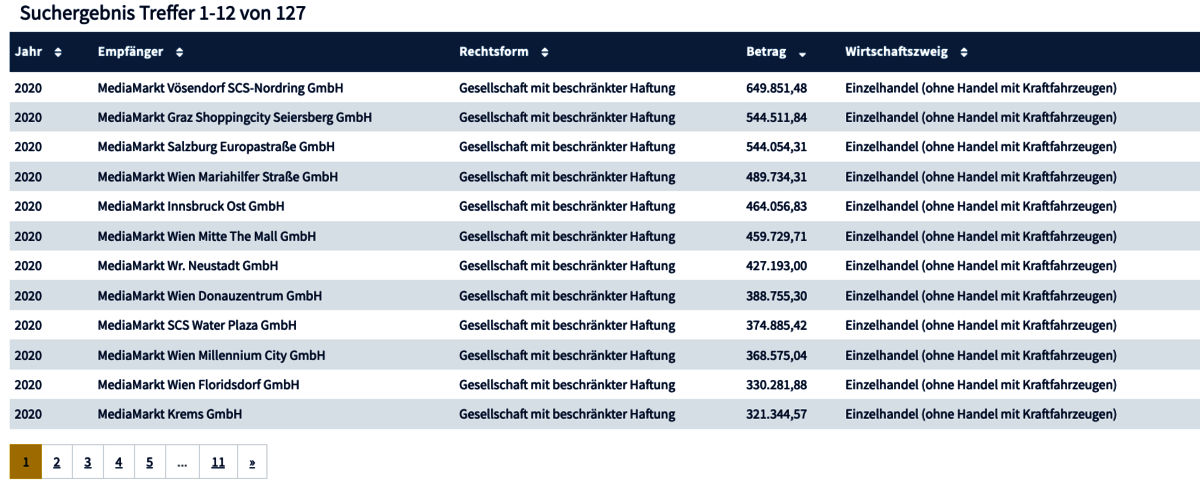Viewport: 1200px width, 494px height.
Task: Click the pagination ellipsis item
Action: (x=182, y=462)
